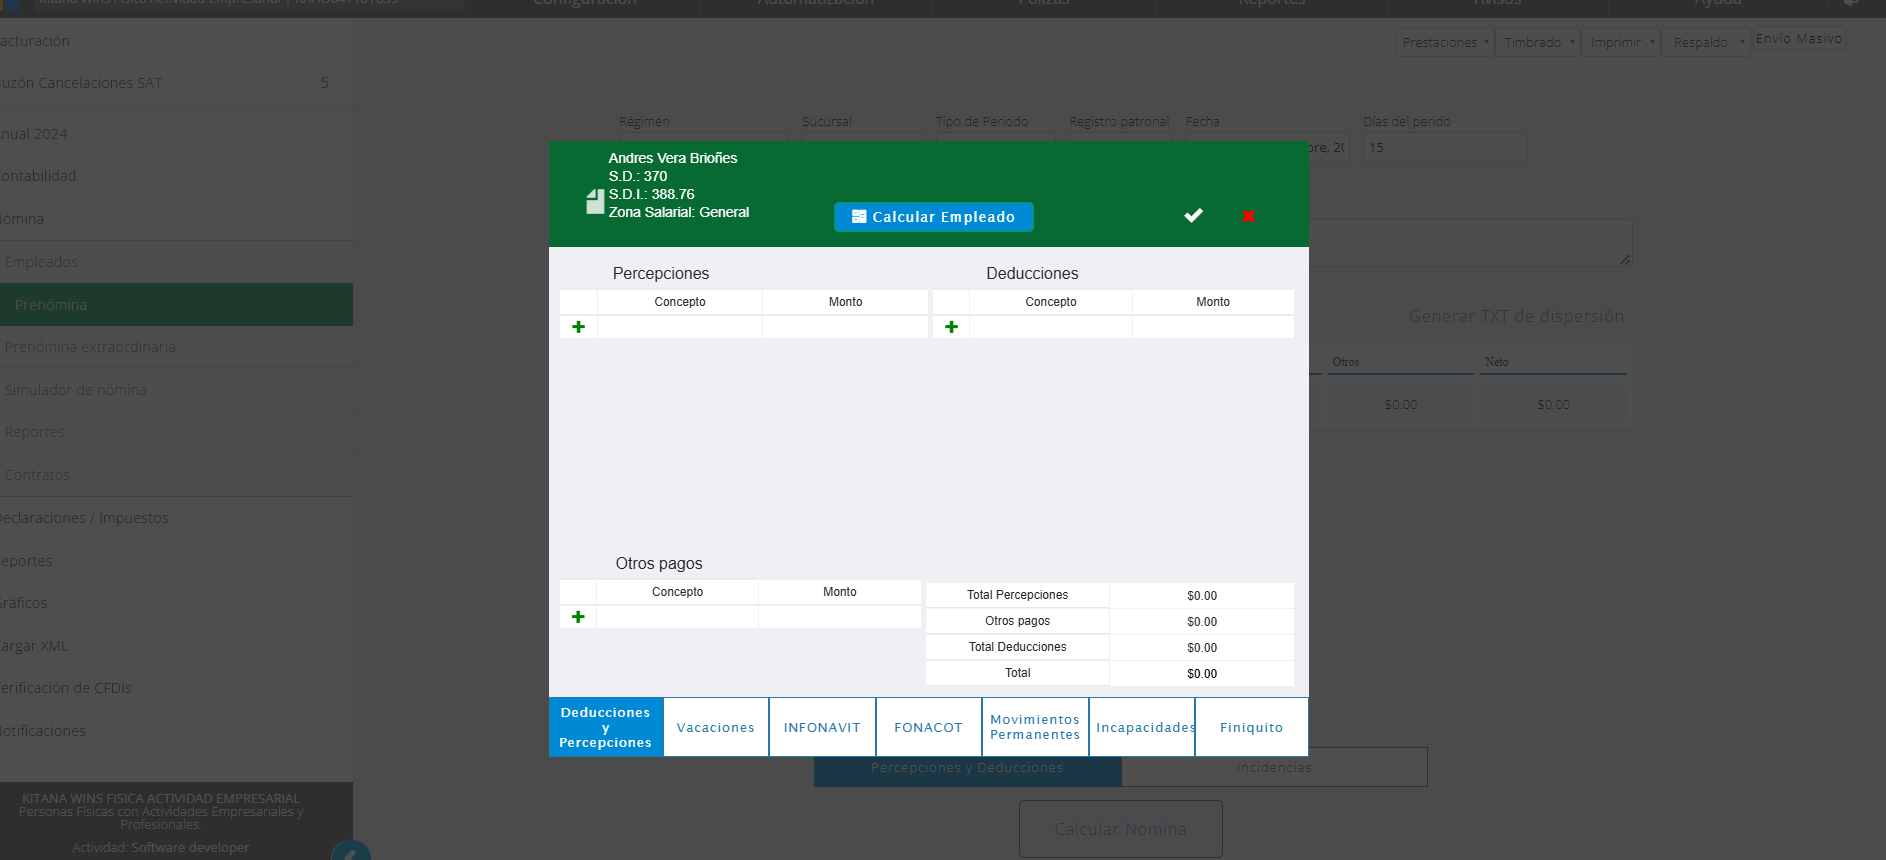Open the Respaldo dropdown

pos(1705,42)
